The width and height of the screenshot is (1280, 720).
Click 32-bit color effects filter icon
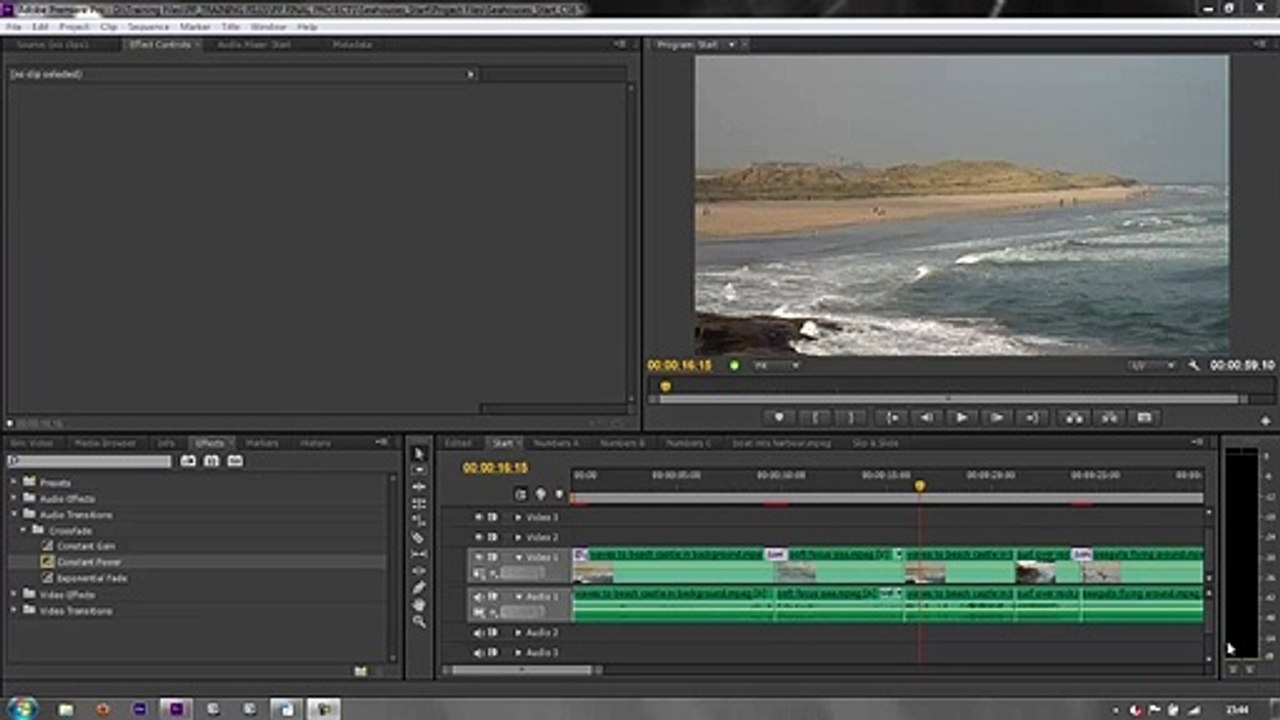click(x=211, y=461)
